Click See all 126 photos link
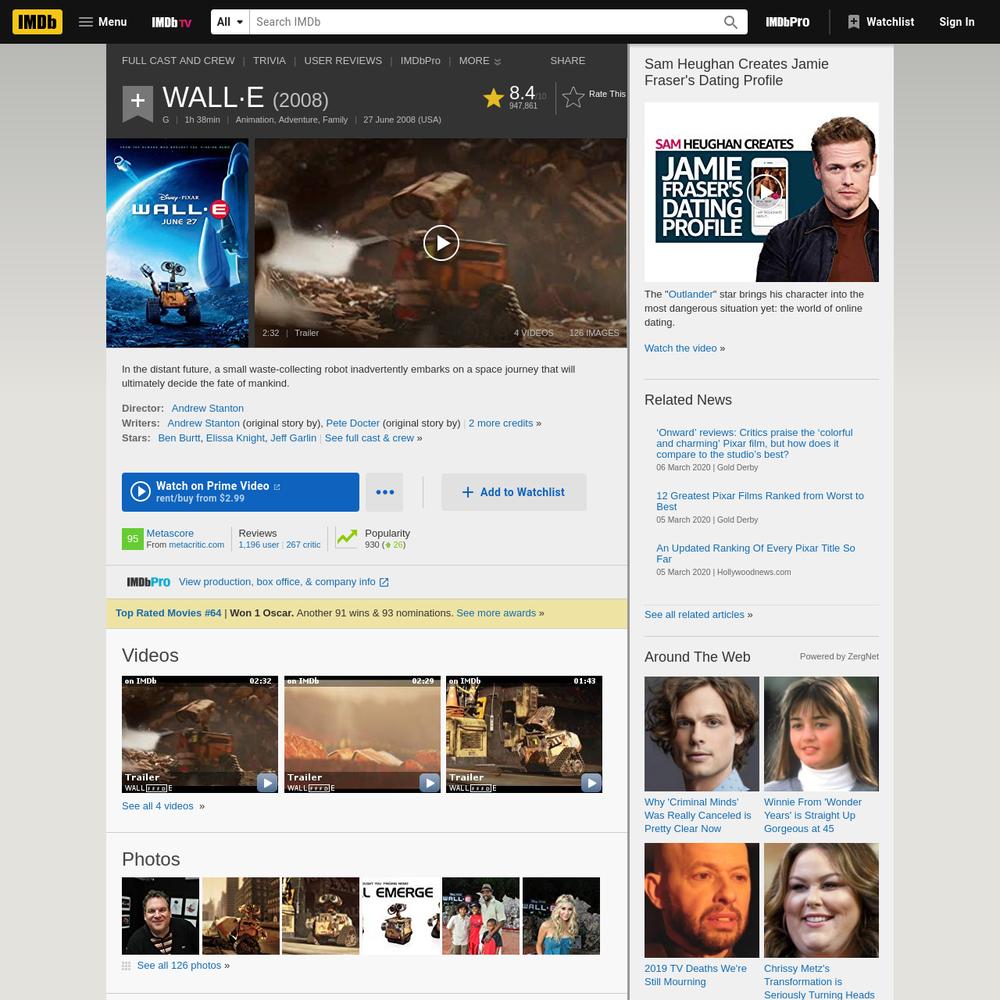1000x1000 pixels. [179, 966]
